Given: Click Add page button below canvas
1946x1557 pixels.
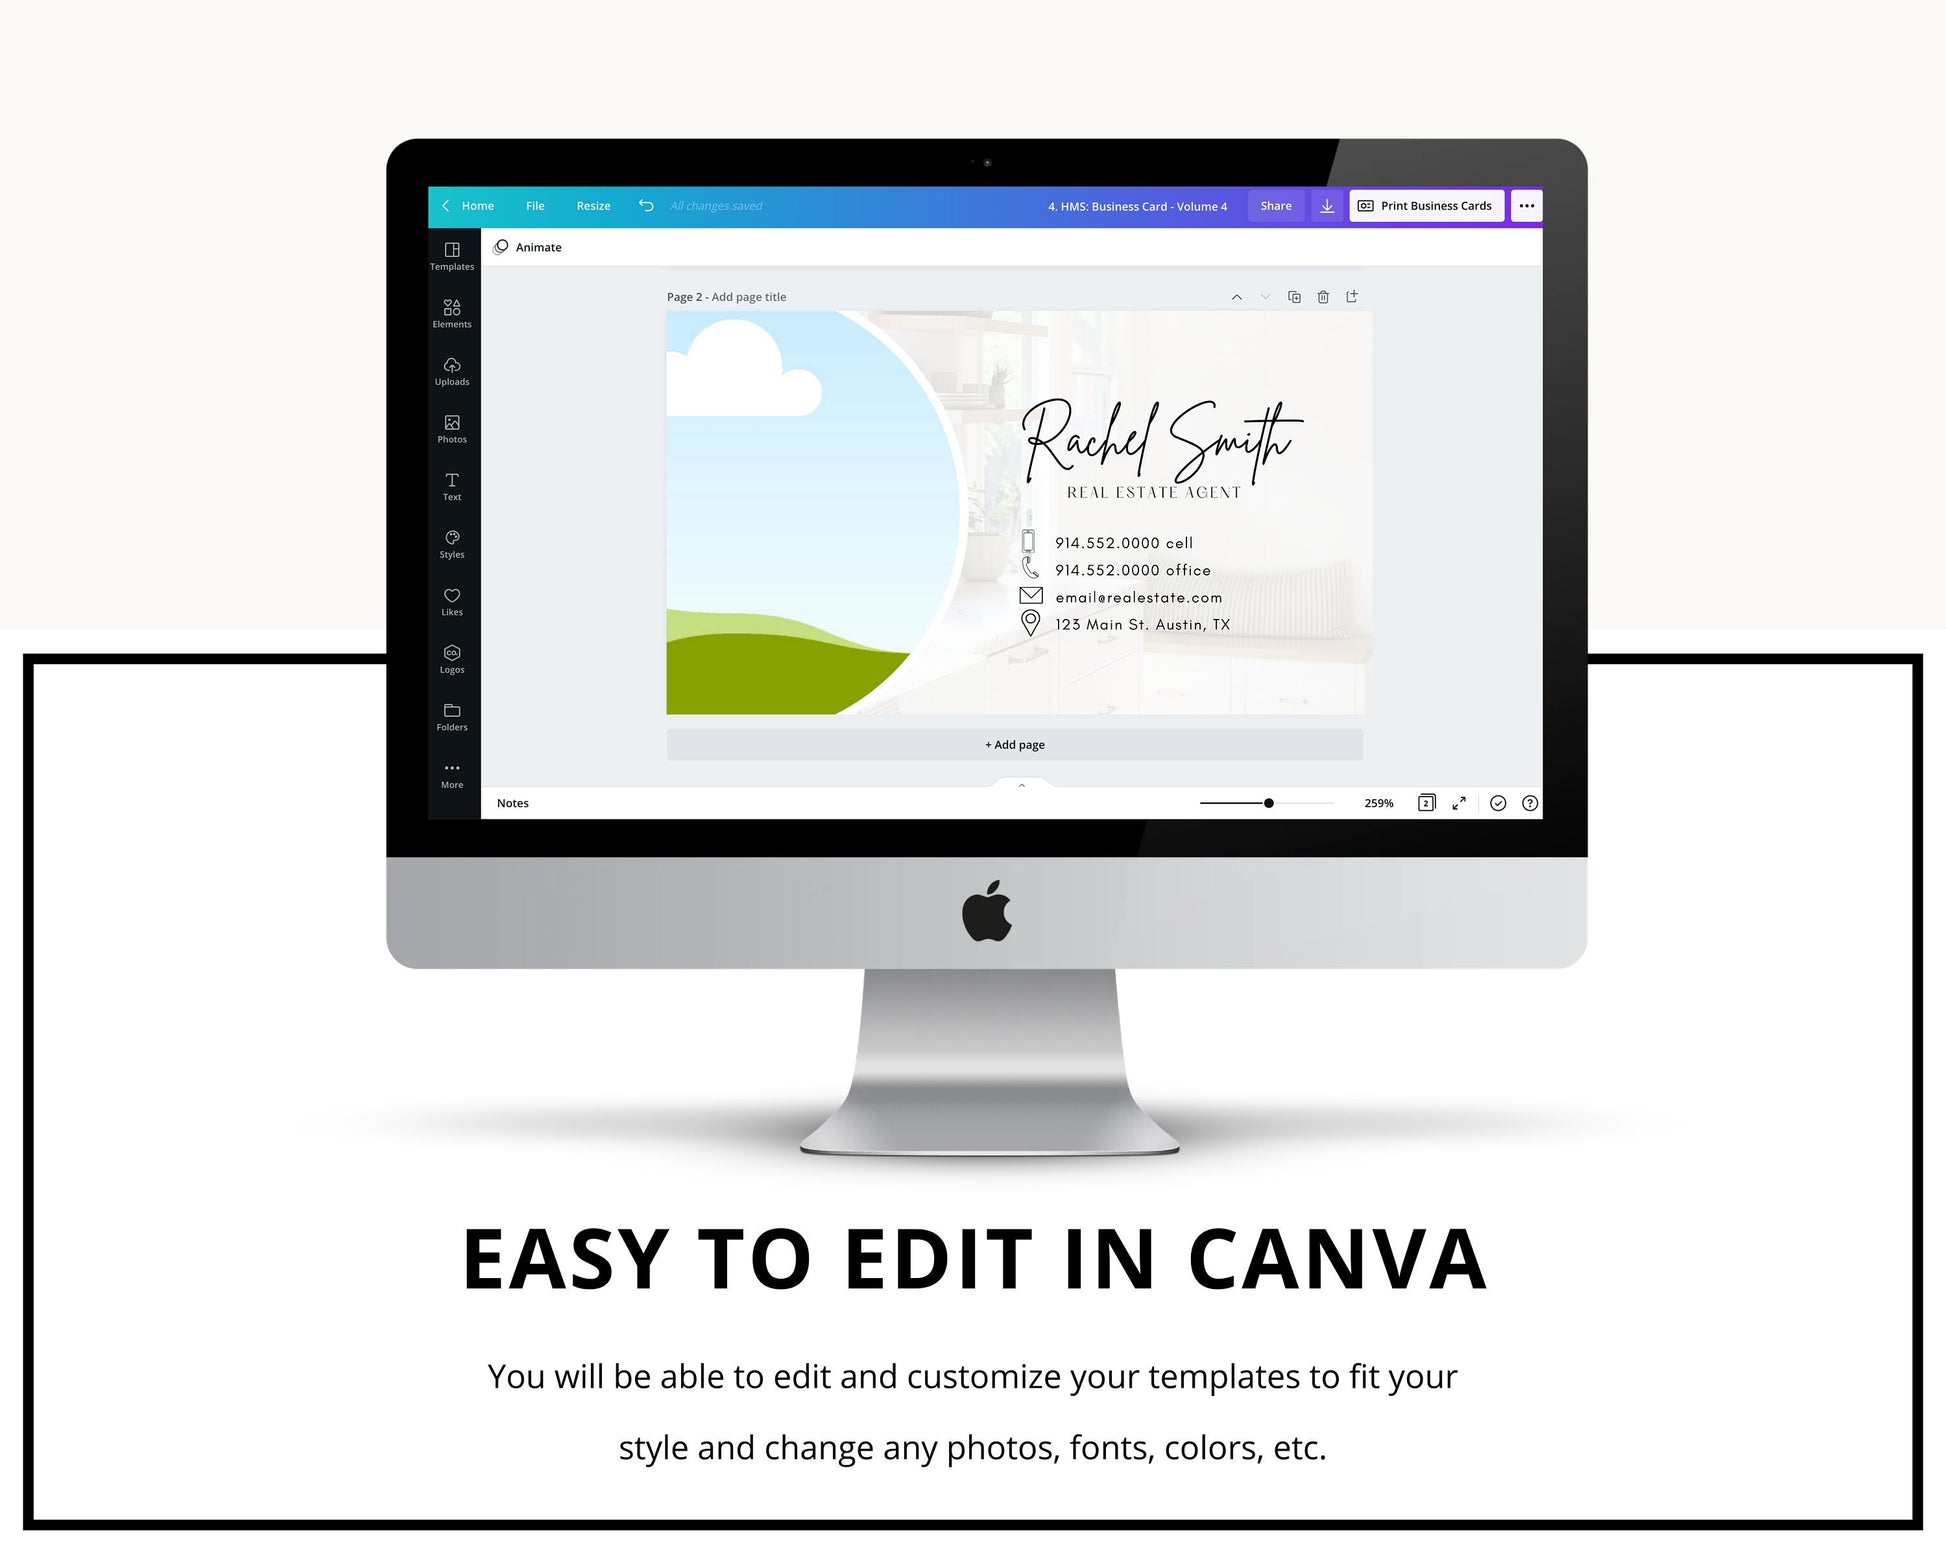Looking at the screenshot, I should pyautogui.click(x=1015, y=744).
